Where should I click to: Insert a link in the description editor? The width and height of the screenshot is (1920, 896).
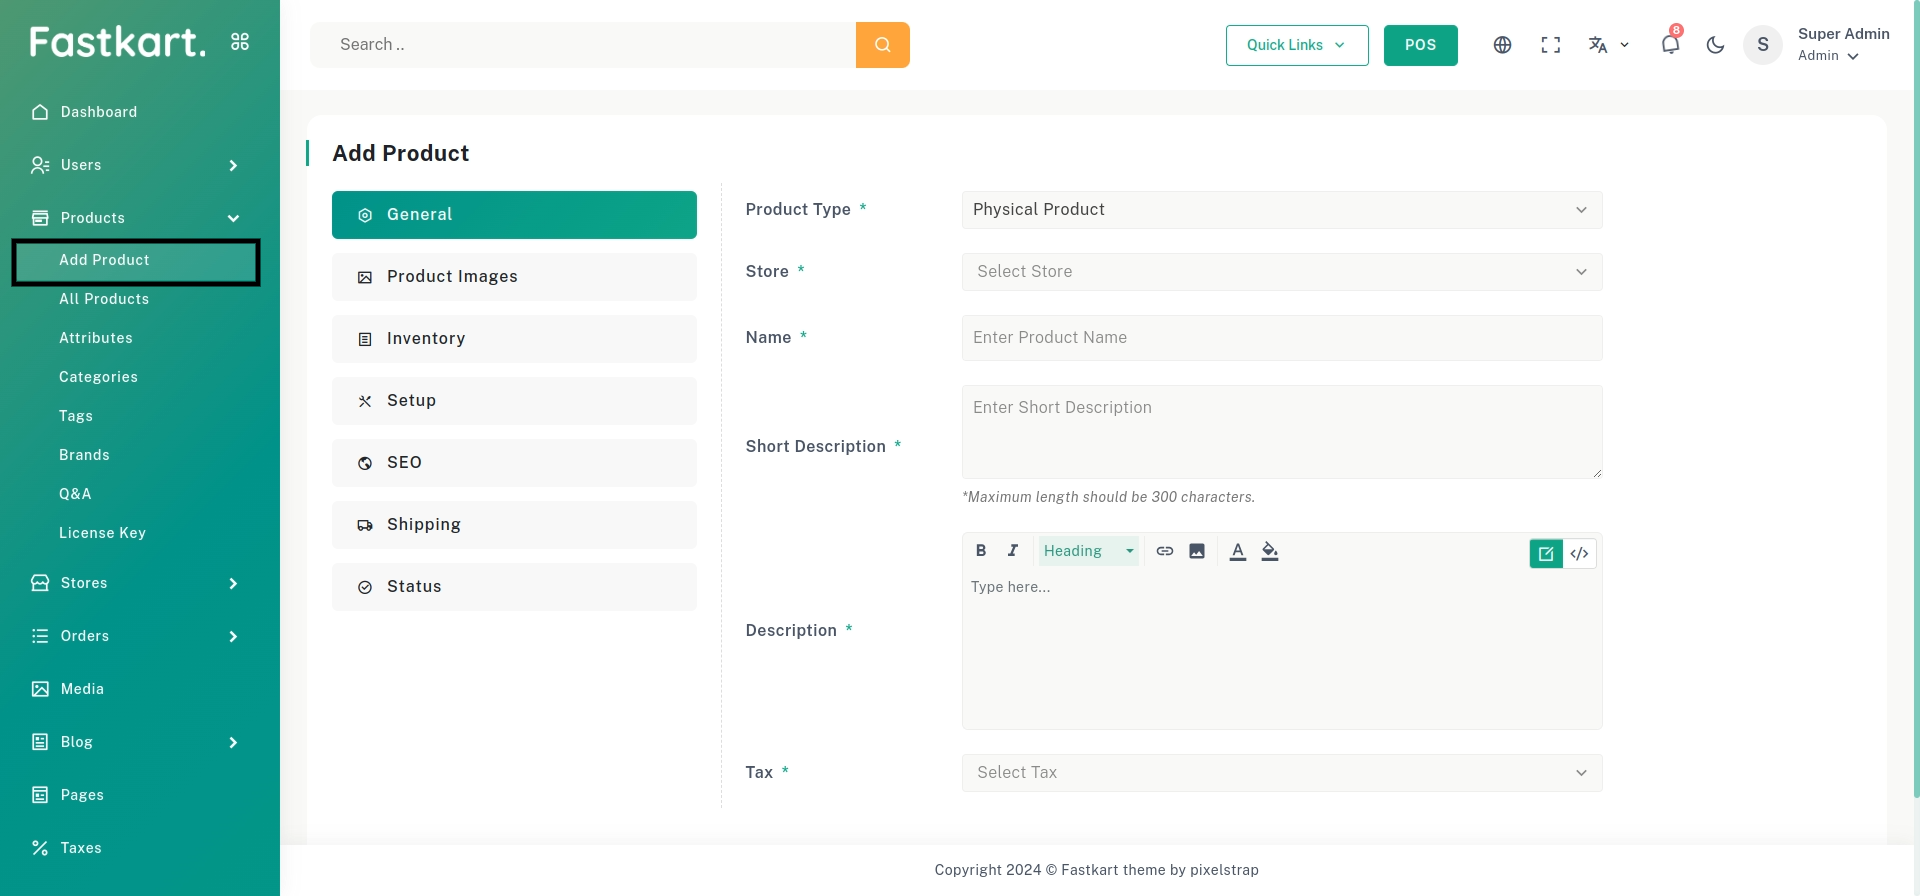(1165, 551)
